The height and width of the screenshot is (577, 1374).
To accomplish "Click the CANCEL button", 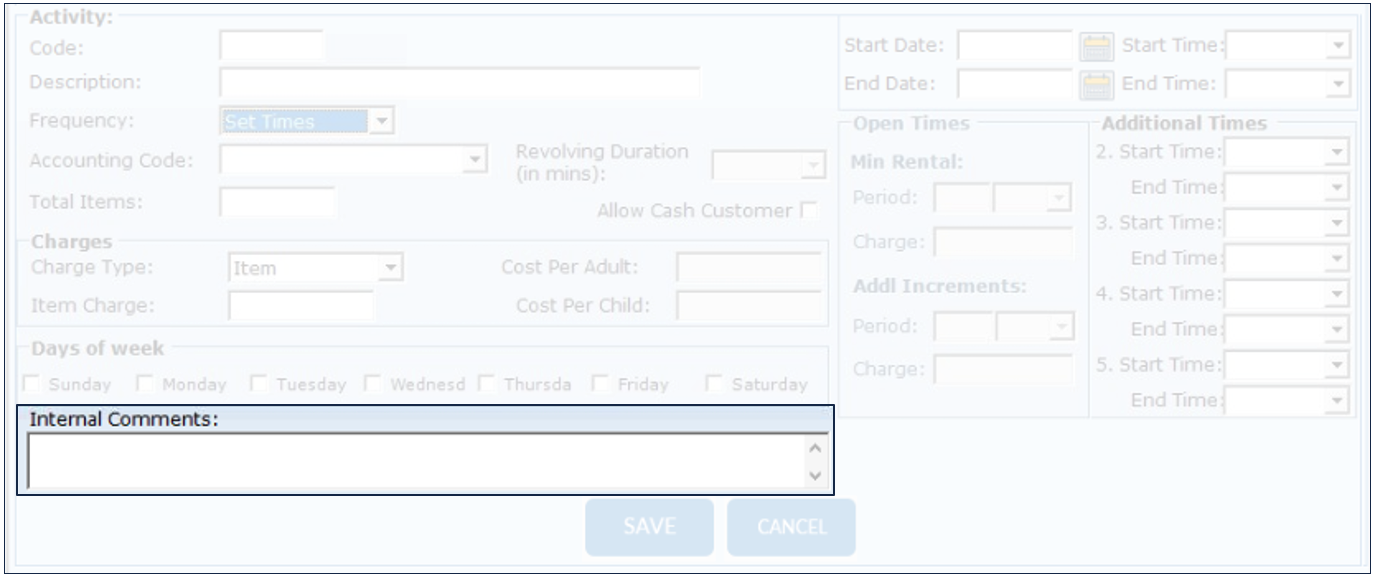I will [x=791, y=527].
